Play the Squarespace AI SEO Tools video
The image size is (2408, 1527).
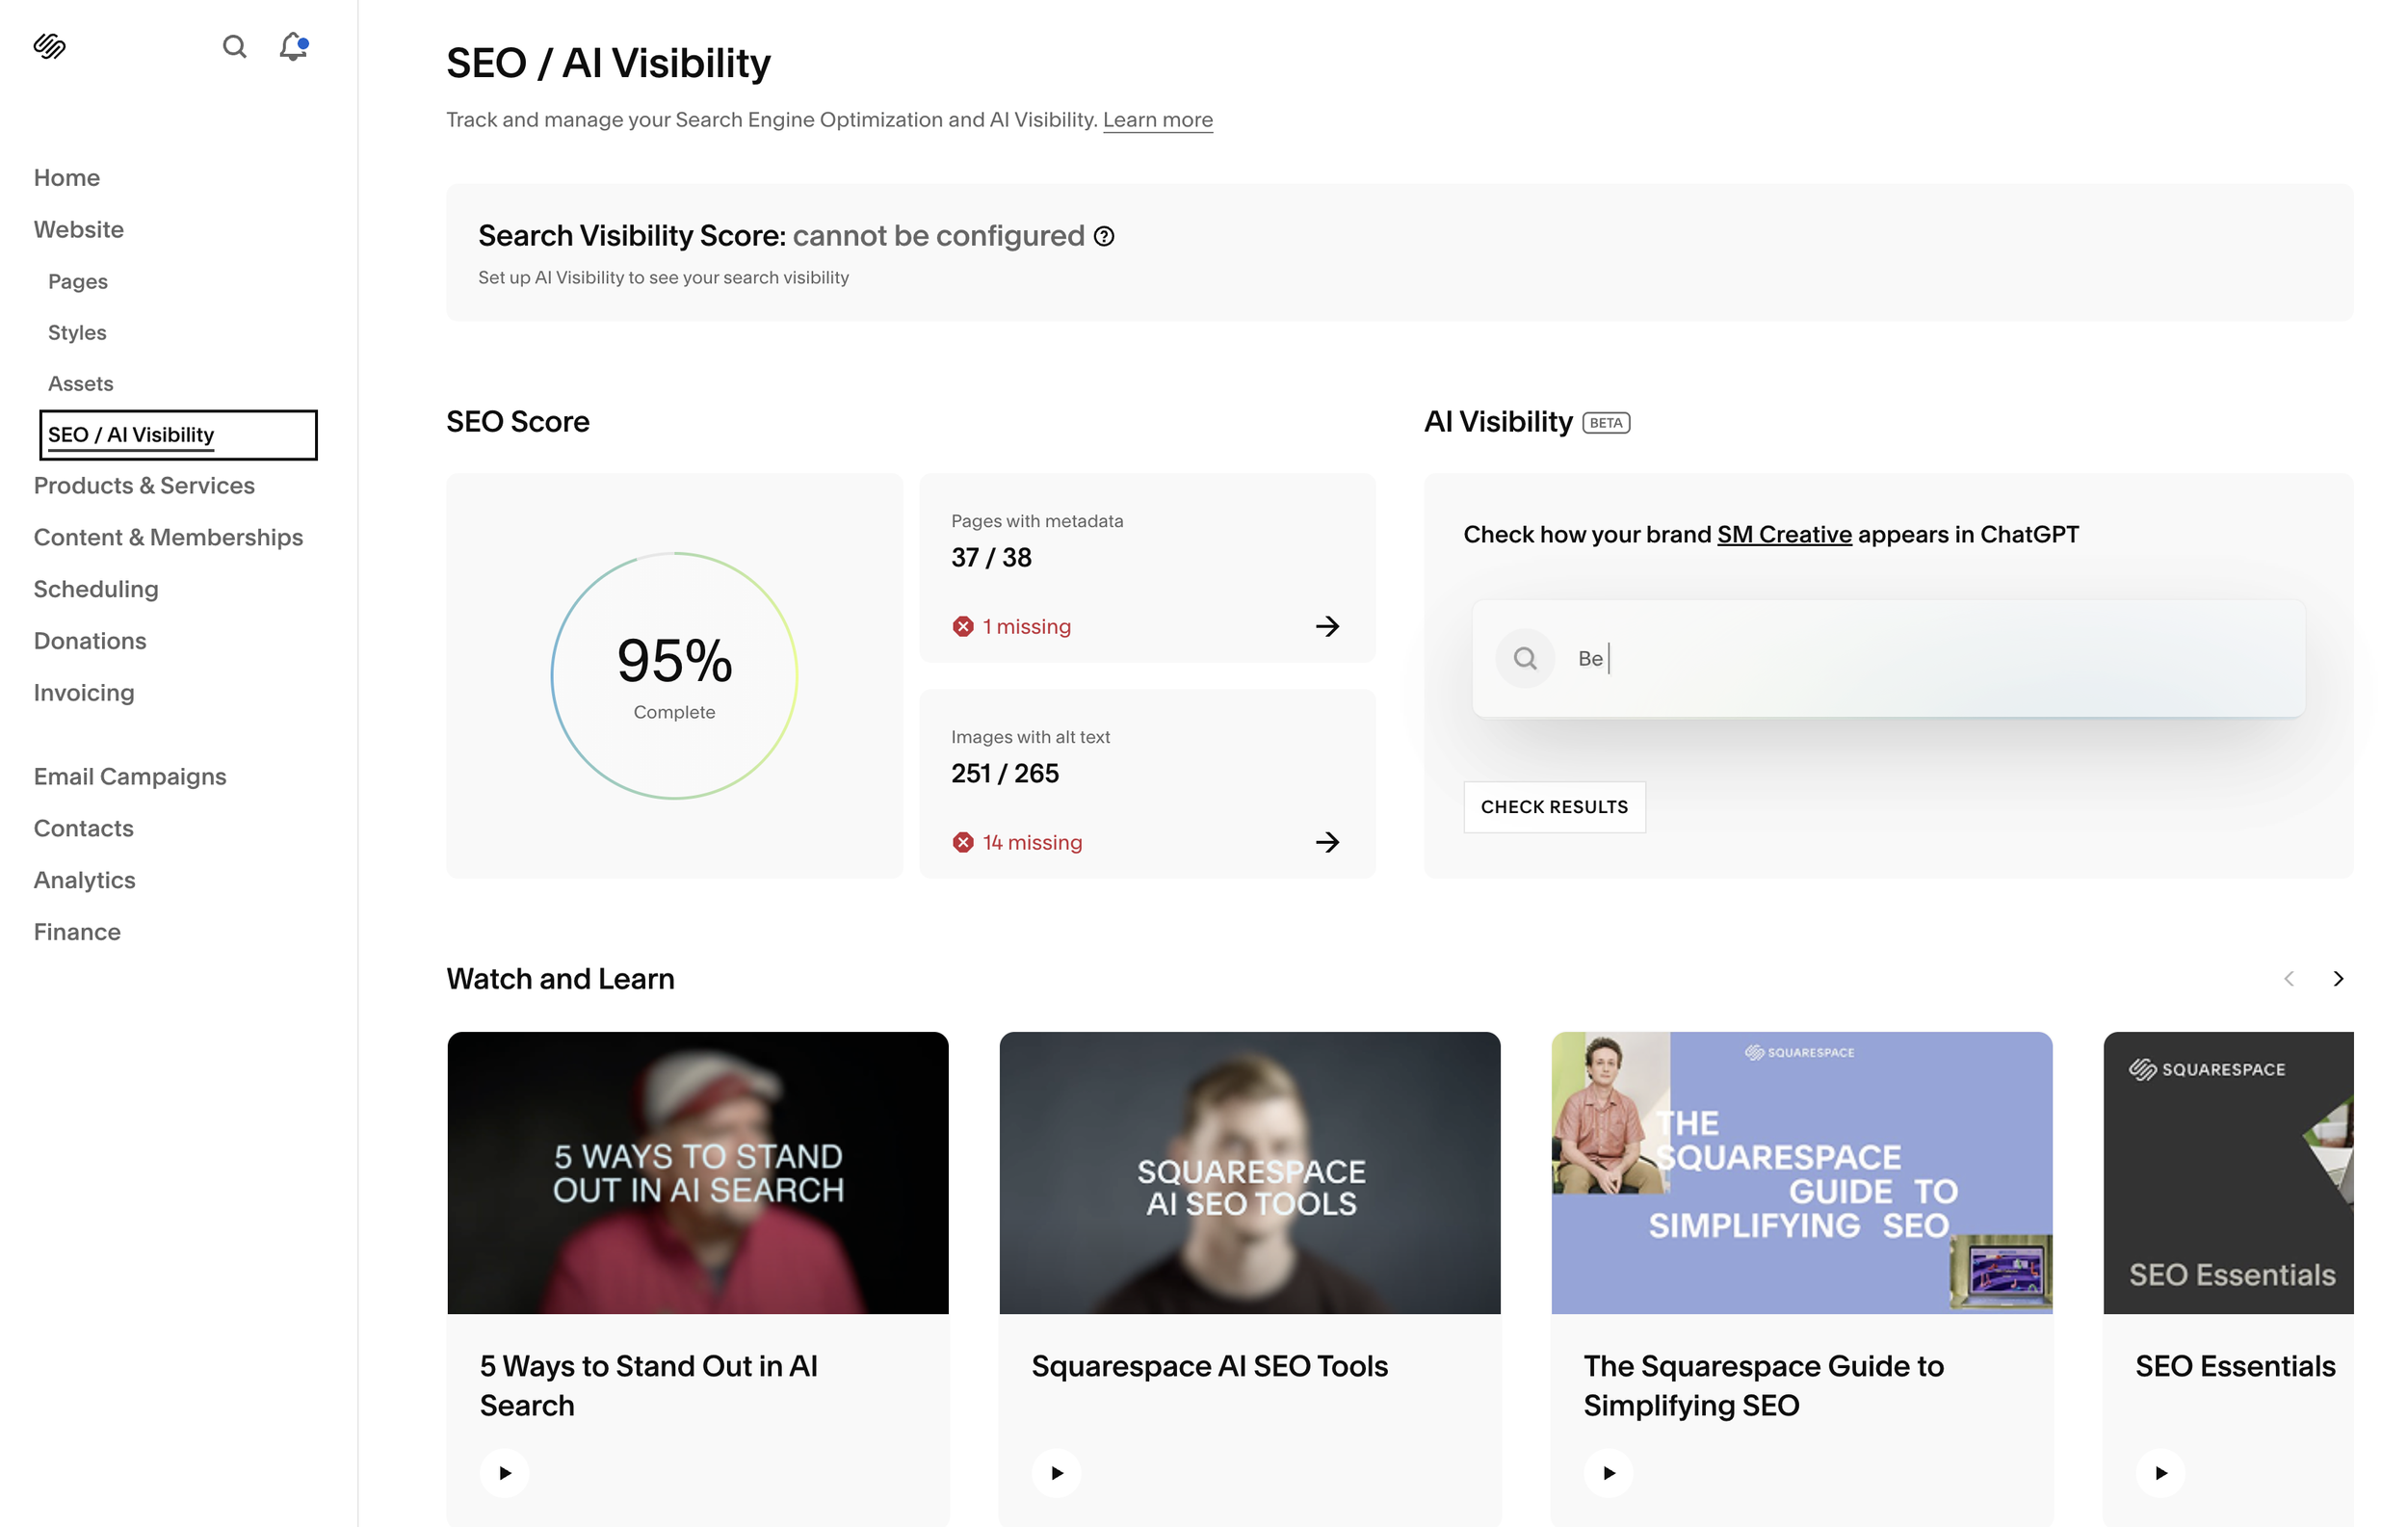[x=1056, y=1472]
